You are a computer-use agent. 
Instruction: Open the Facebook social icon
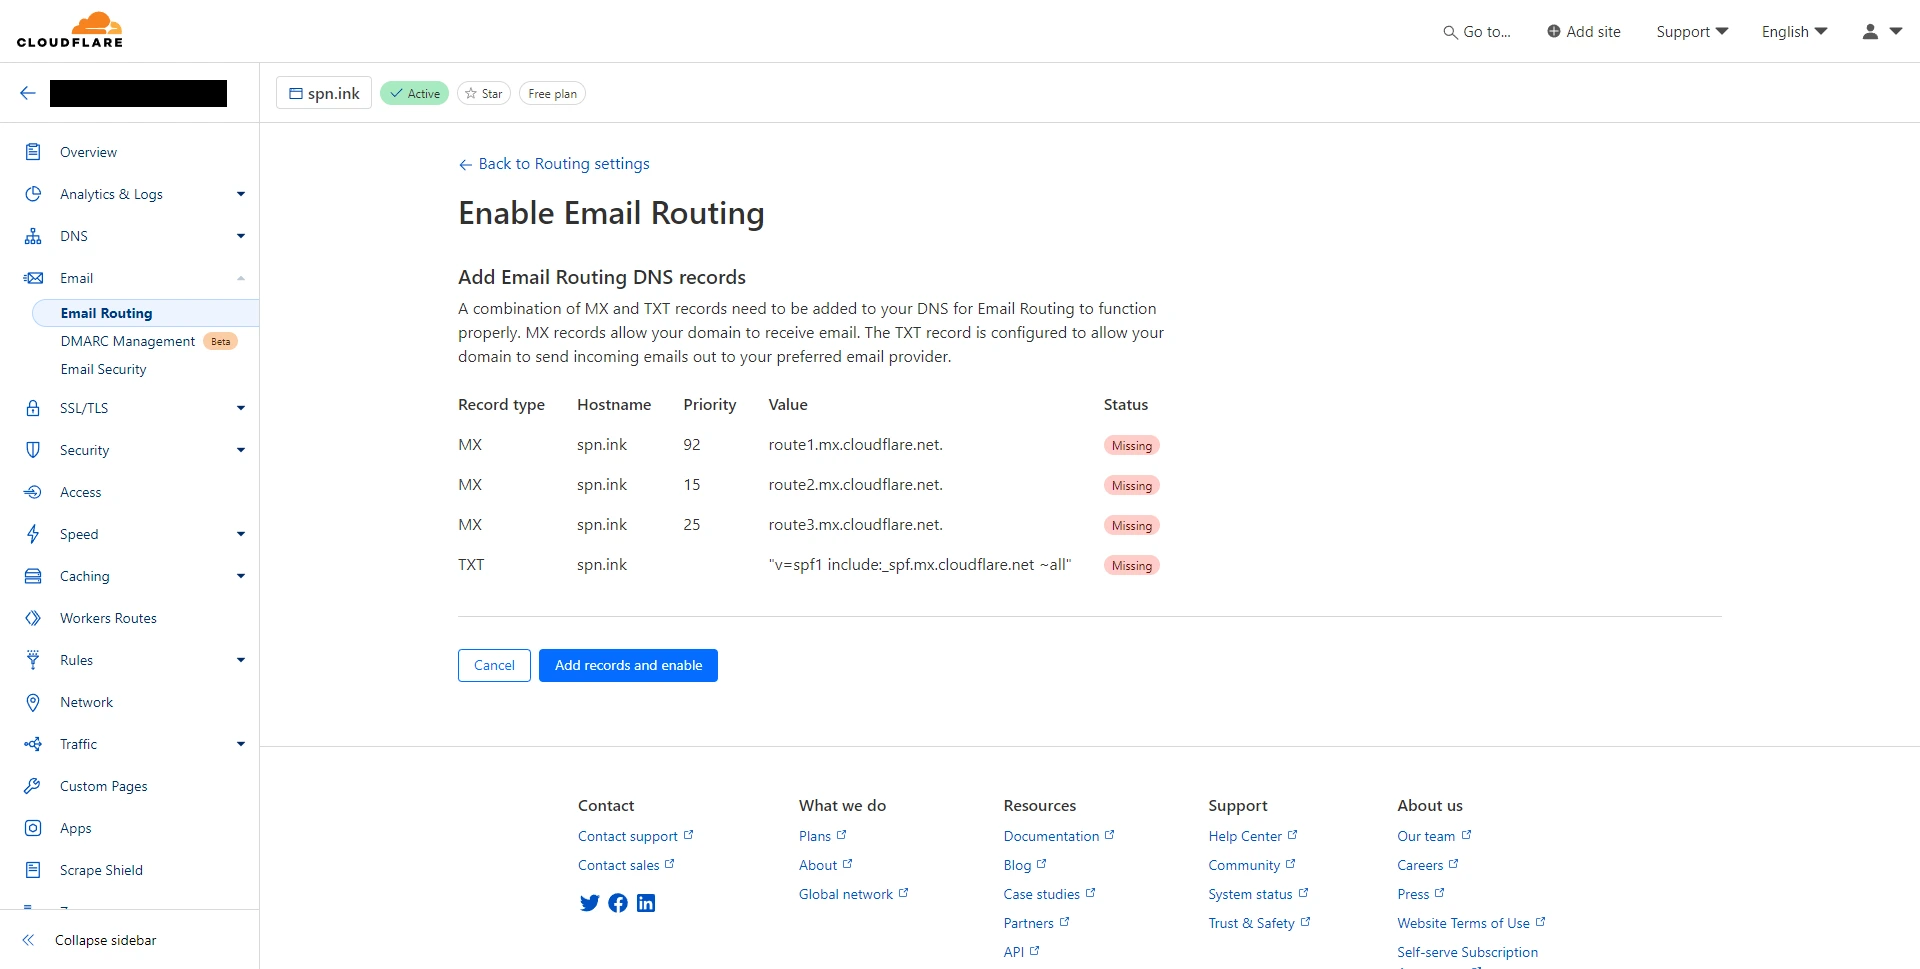tap(618, 903)
